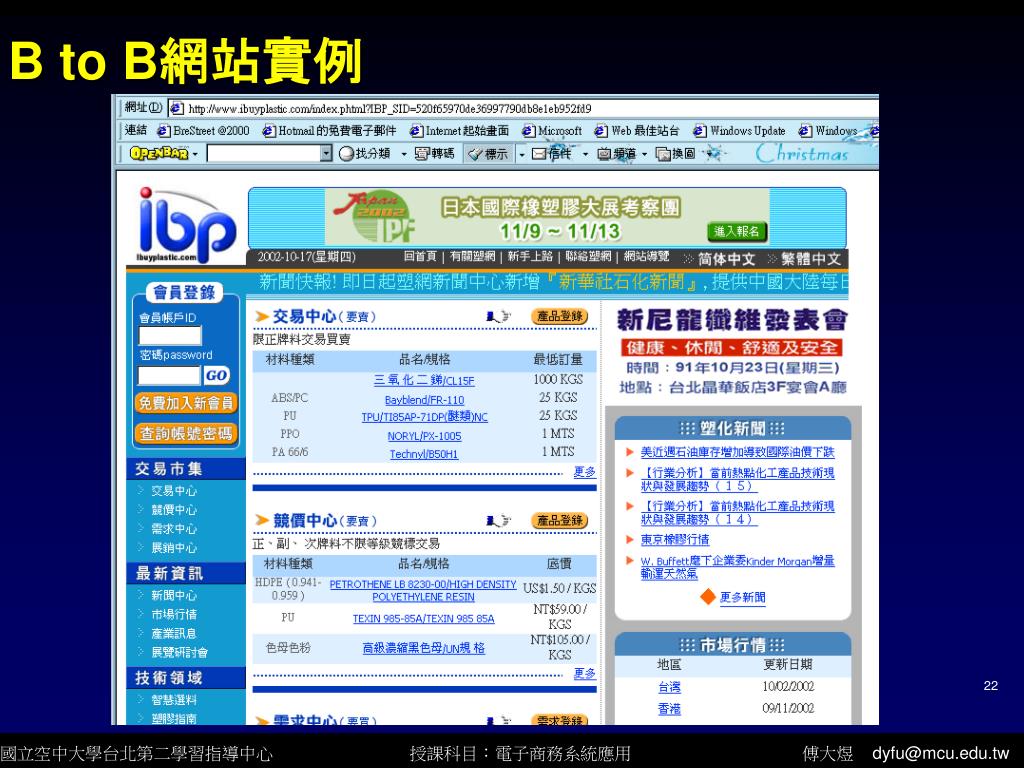
Task: Open 需求中心 in sidebar
Action: click(174, 529)
